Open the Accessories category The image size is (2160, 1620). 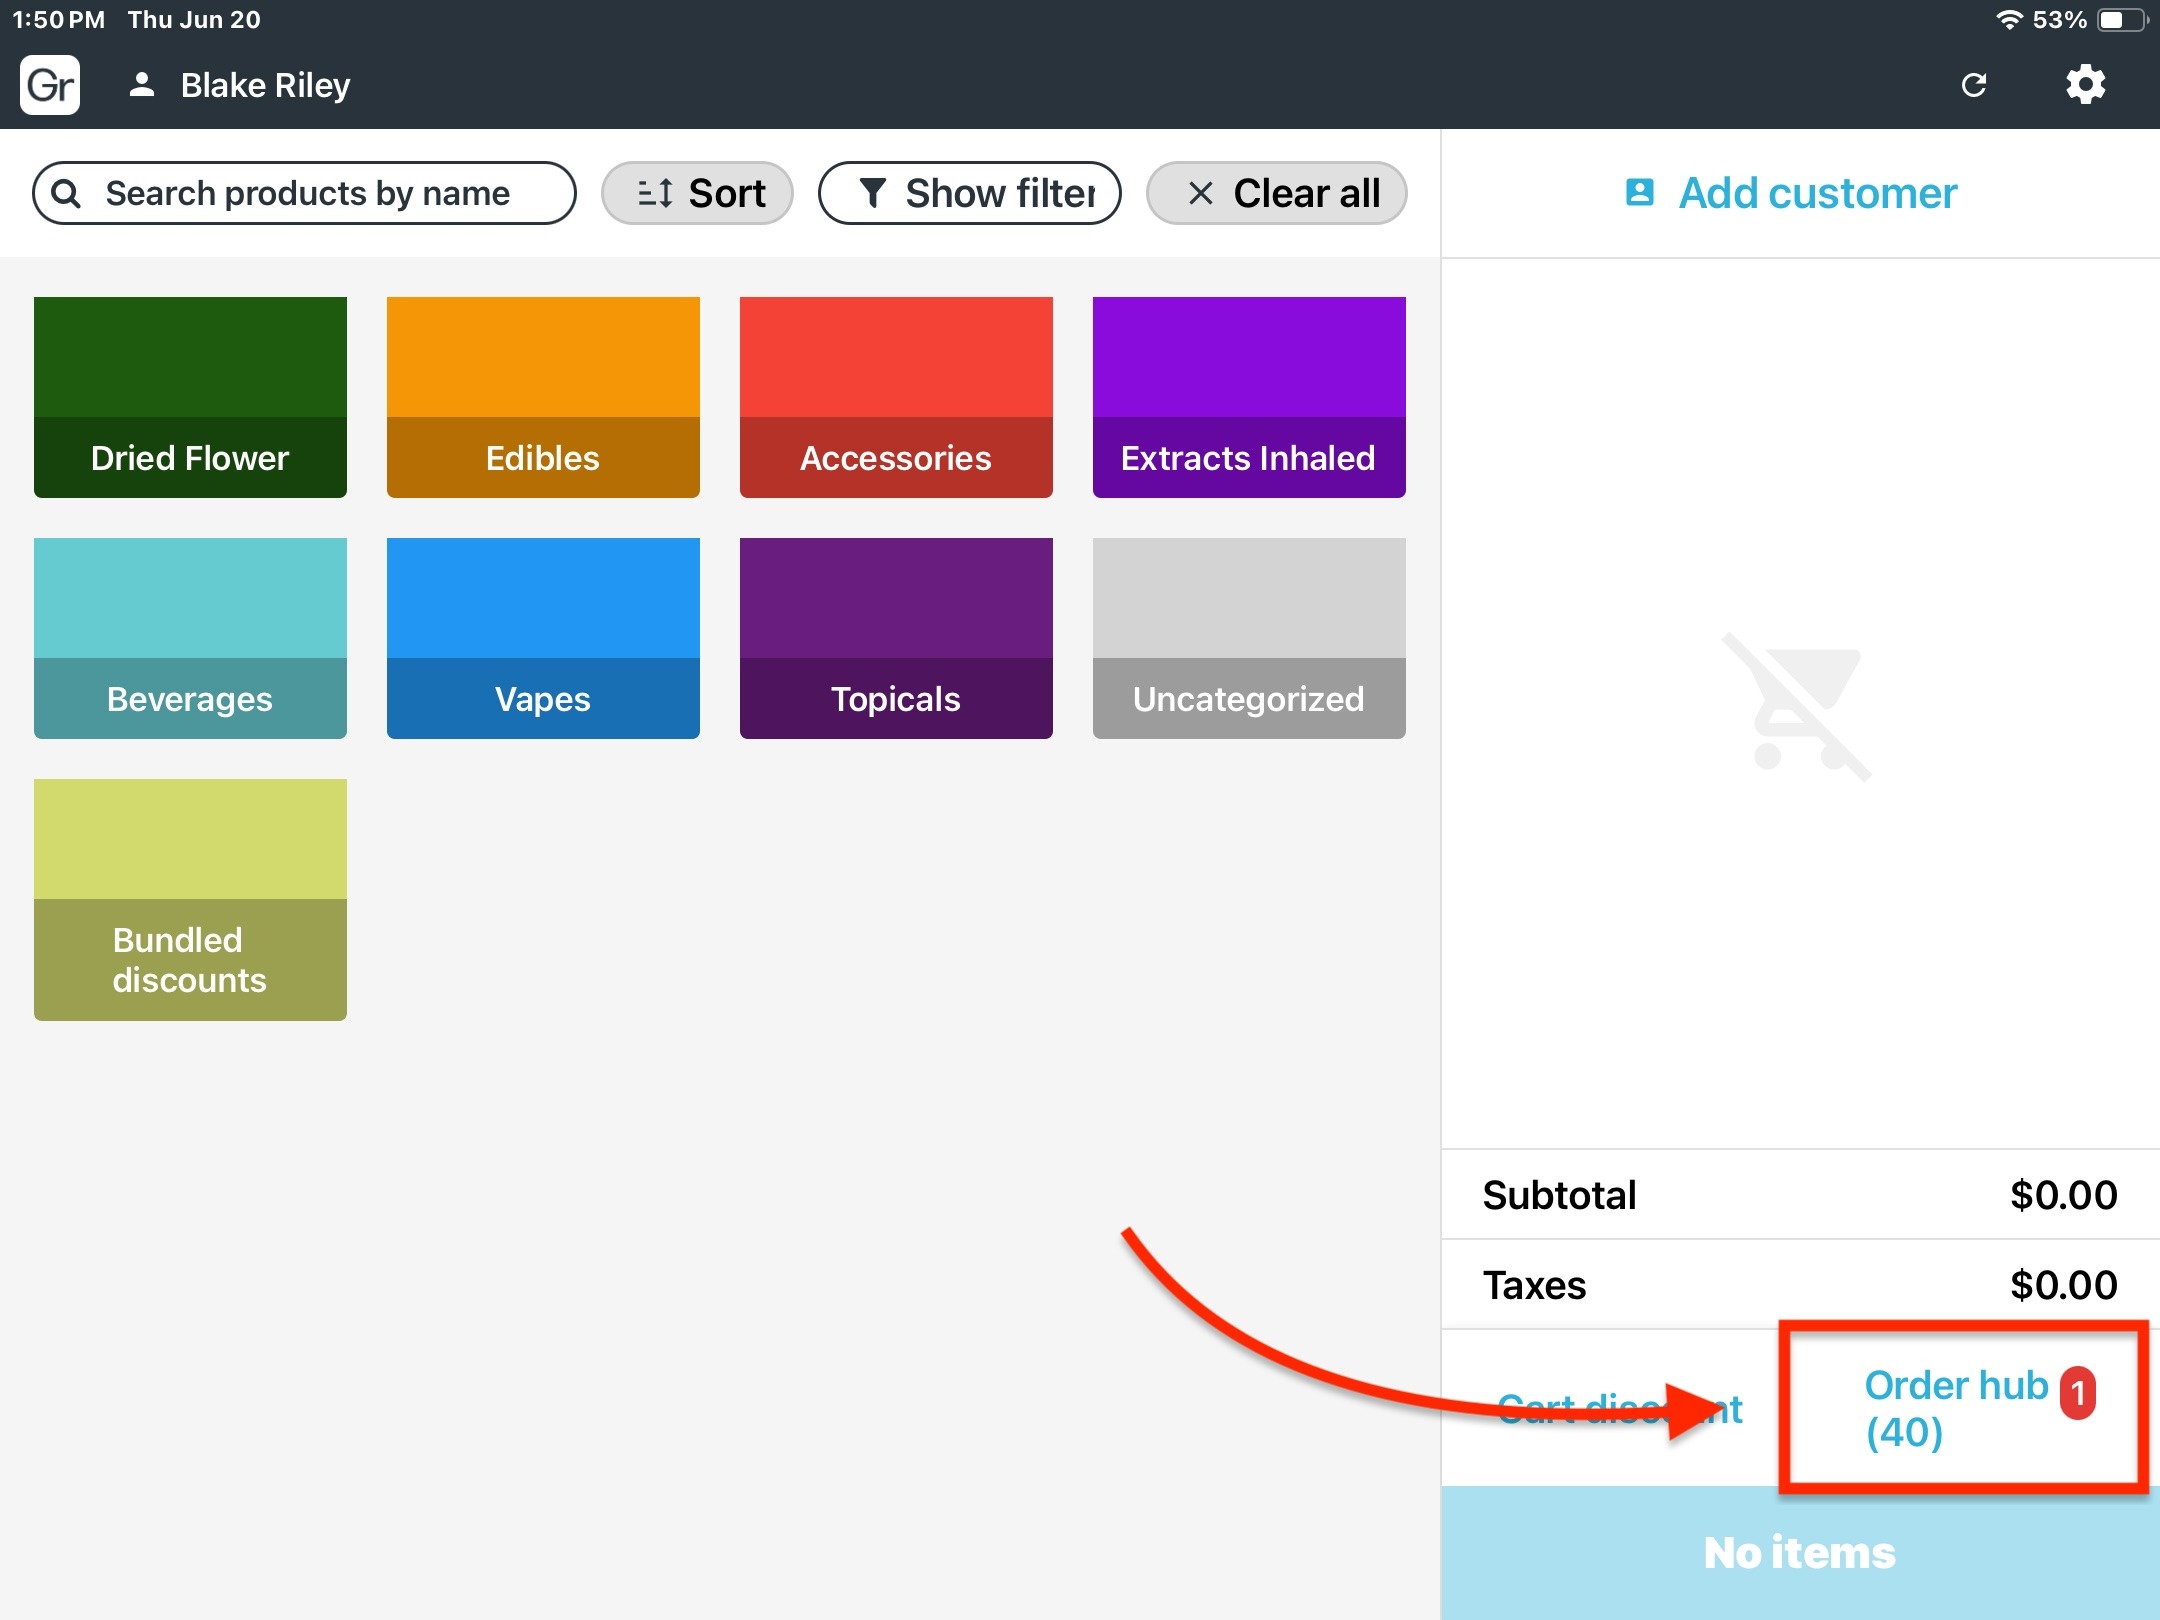click(896, 397)
